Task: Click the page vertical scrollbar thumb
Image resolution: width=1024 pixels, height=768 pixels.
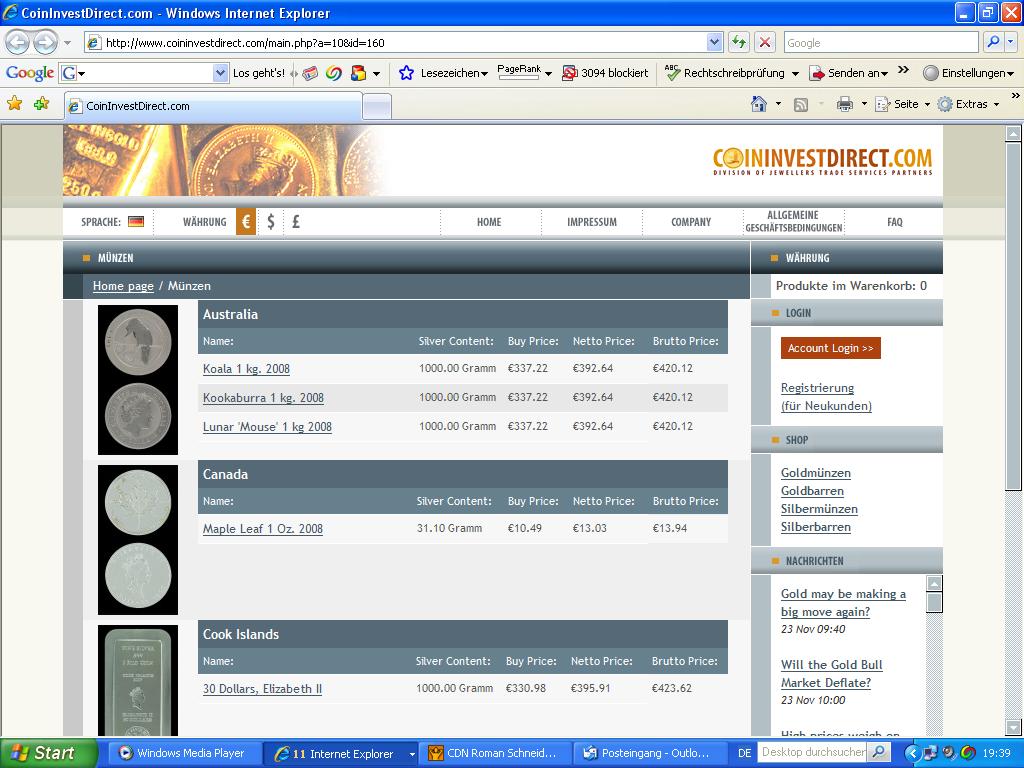Action: 1013,316
